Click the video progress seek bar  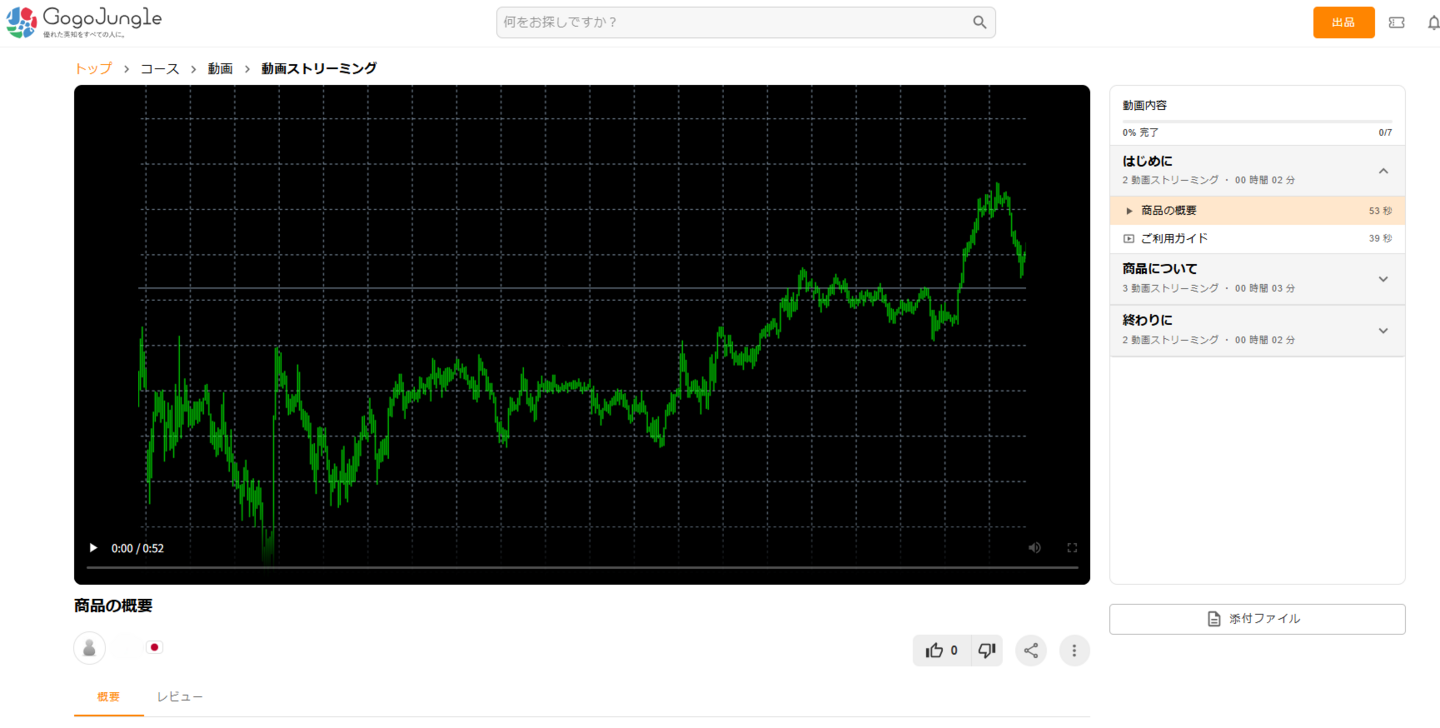[x=582, y=568]
